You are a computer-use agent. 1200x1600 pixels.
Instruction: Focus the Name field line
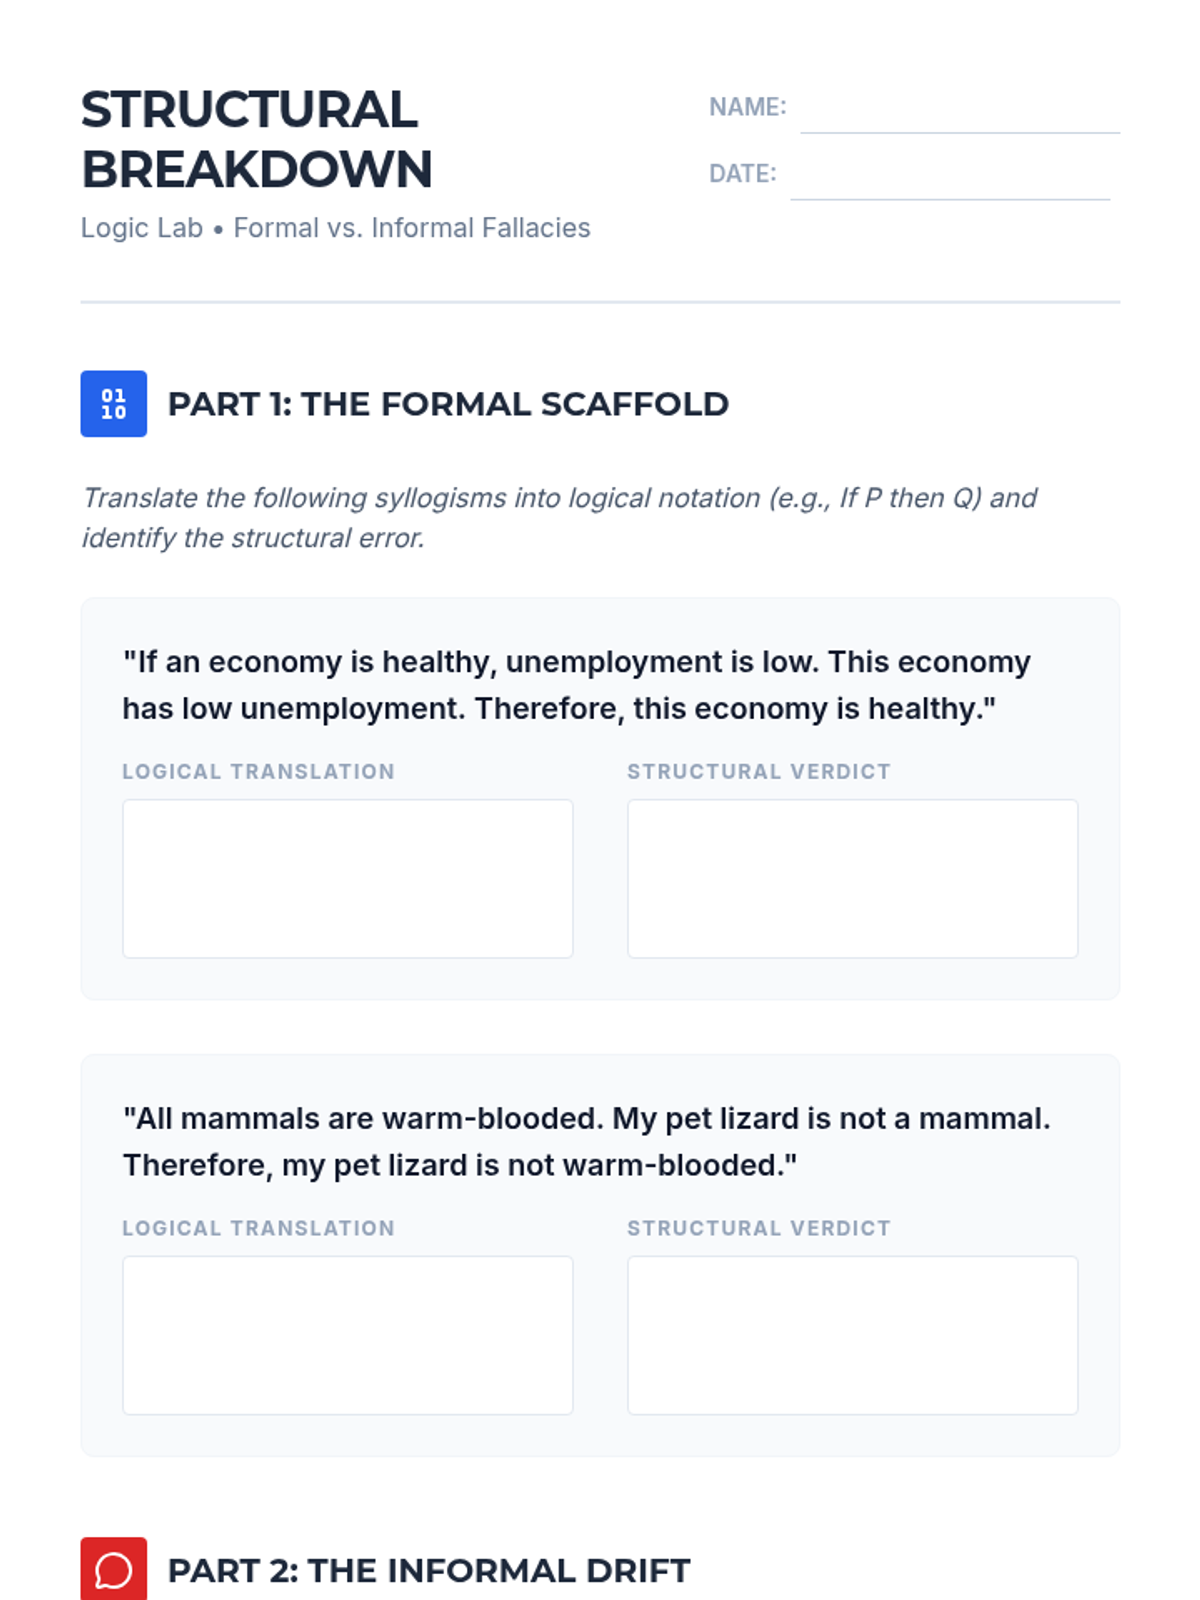pyautogui.click(x=960, y=109)
